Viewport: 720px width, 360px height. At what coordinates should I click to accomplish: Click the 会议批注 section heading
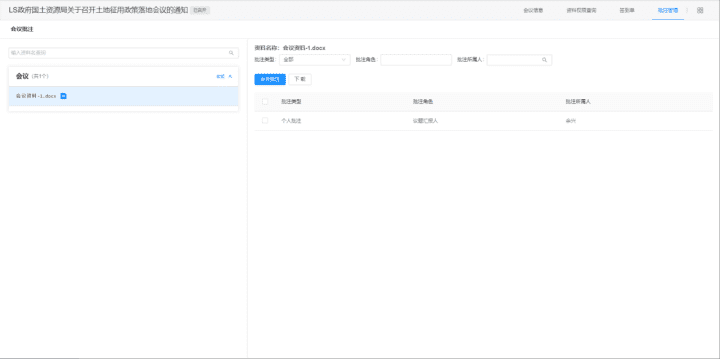coord(22,29)
